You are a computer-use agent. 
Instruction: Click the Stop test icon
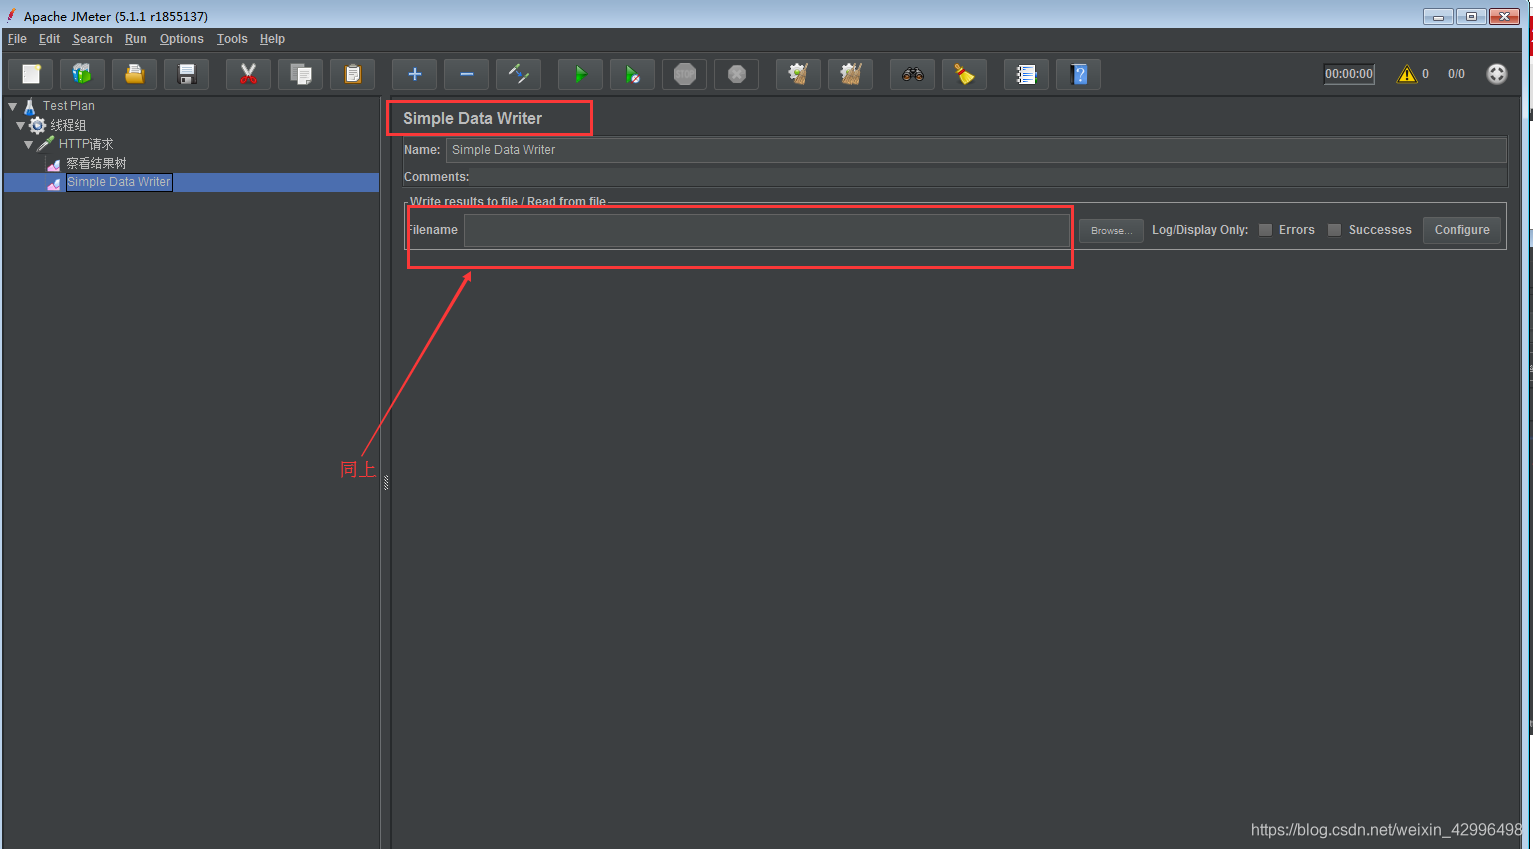685,74
